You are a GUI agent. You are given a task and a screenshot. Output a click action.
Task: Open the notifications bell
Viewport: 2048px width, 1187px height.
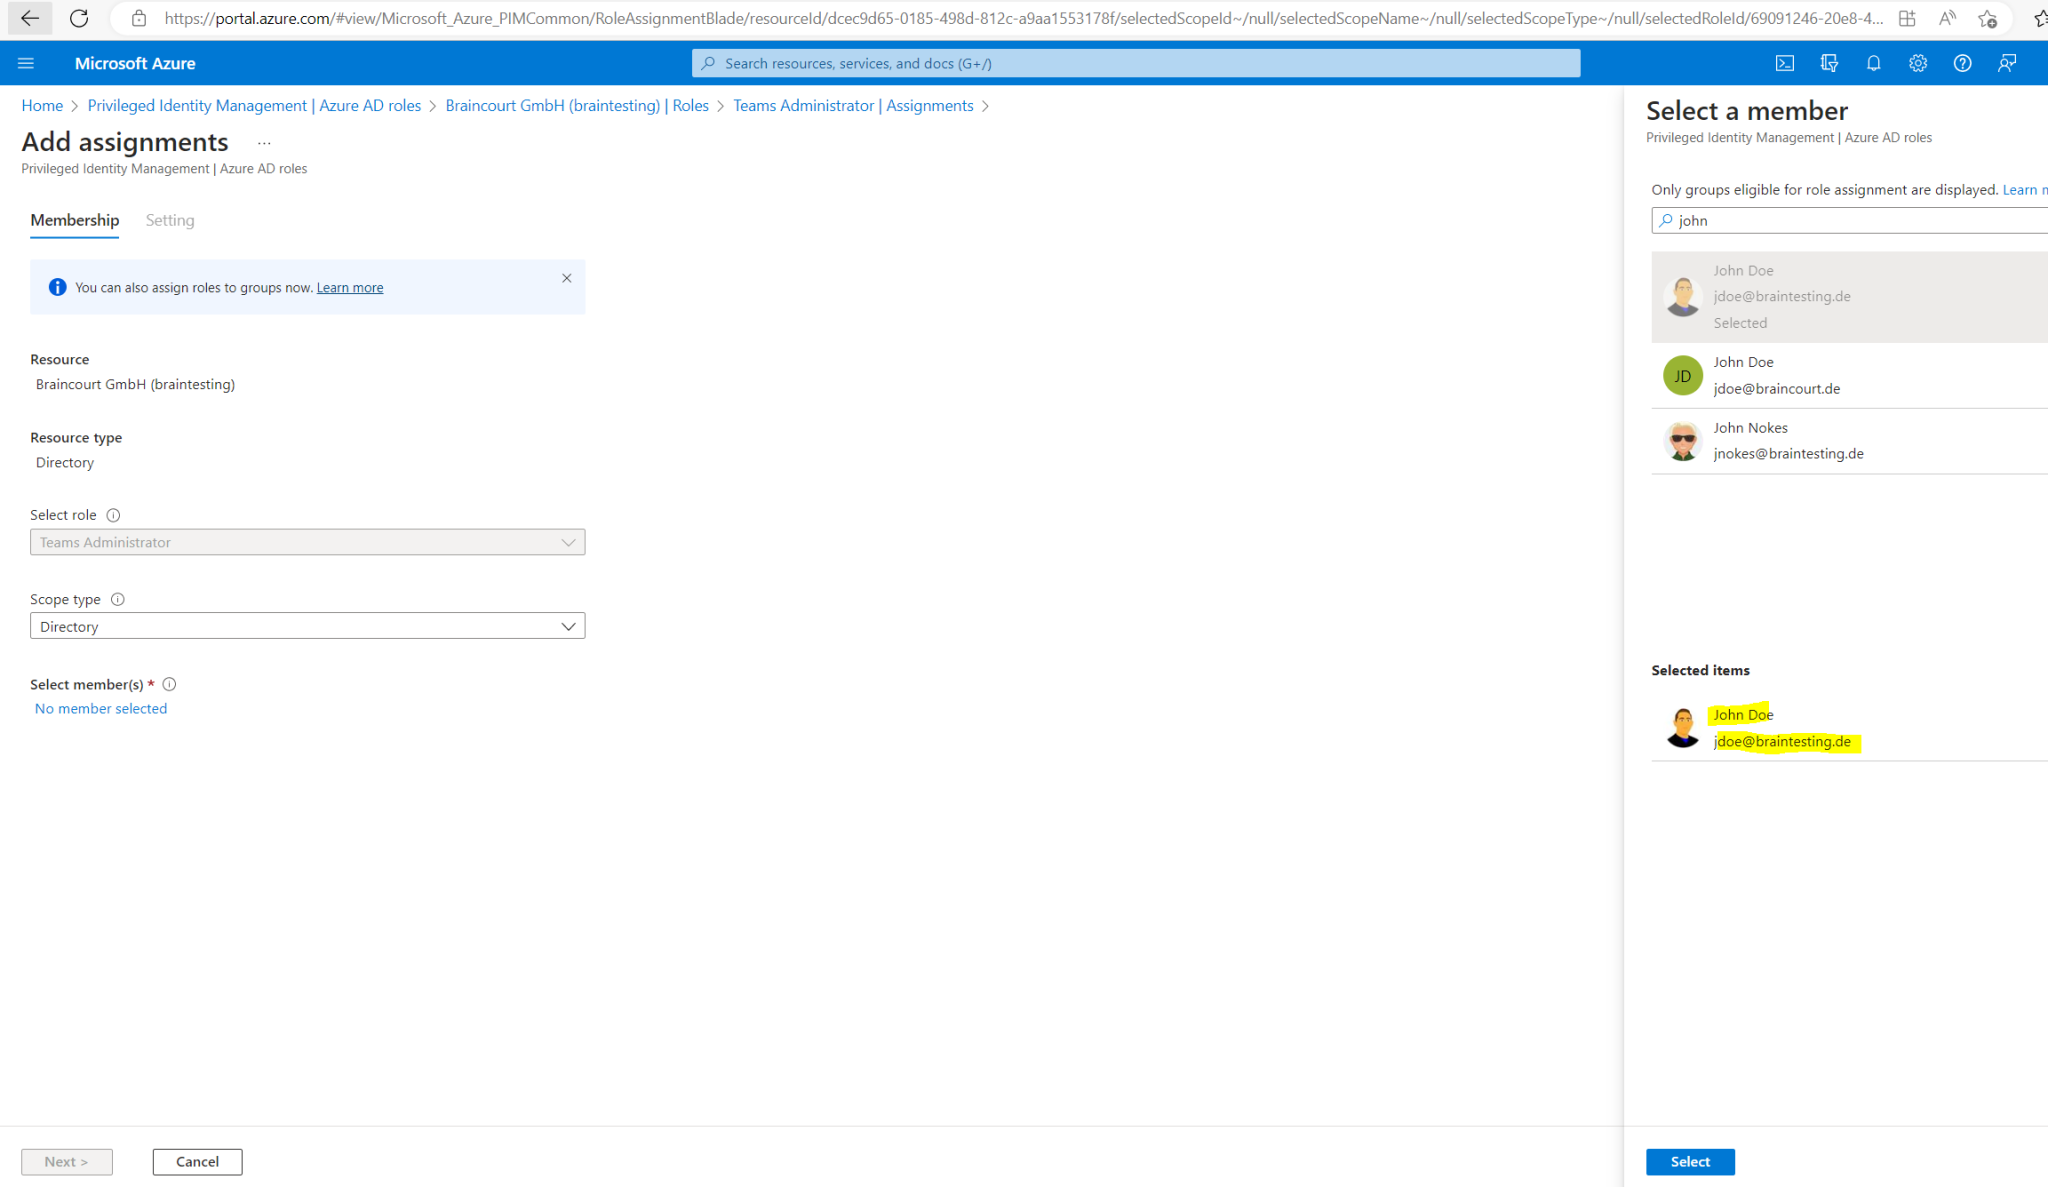click(x=1873, y=62)
